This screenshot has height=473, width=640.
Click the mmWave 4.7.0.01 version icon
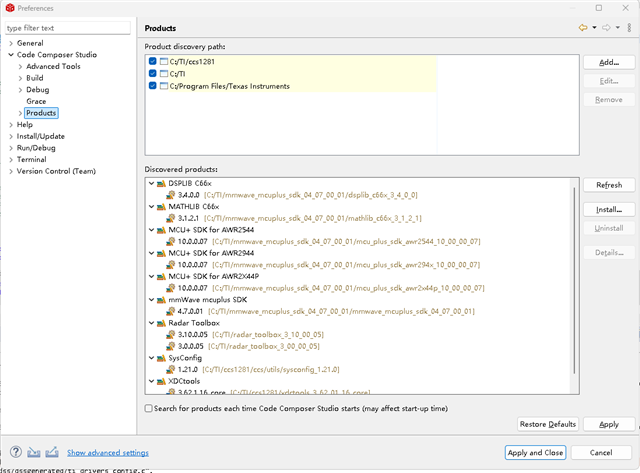(171, 311)
